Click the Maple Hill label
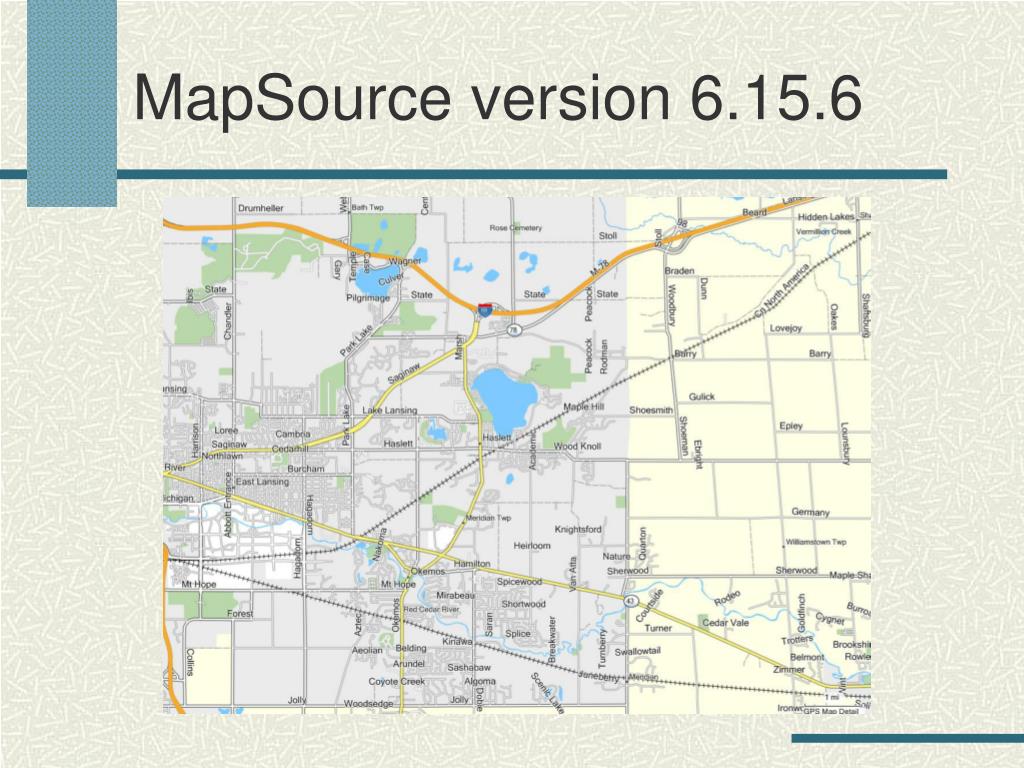The height and width of the screenshot is (768, 1024). [584, 406]
